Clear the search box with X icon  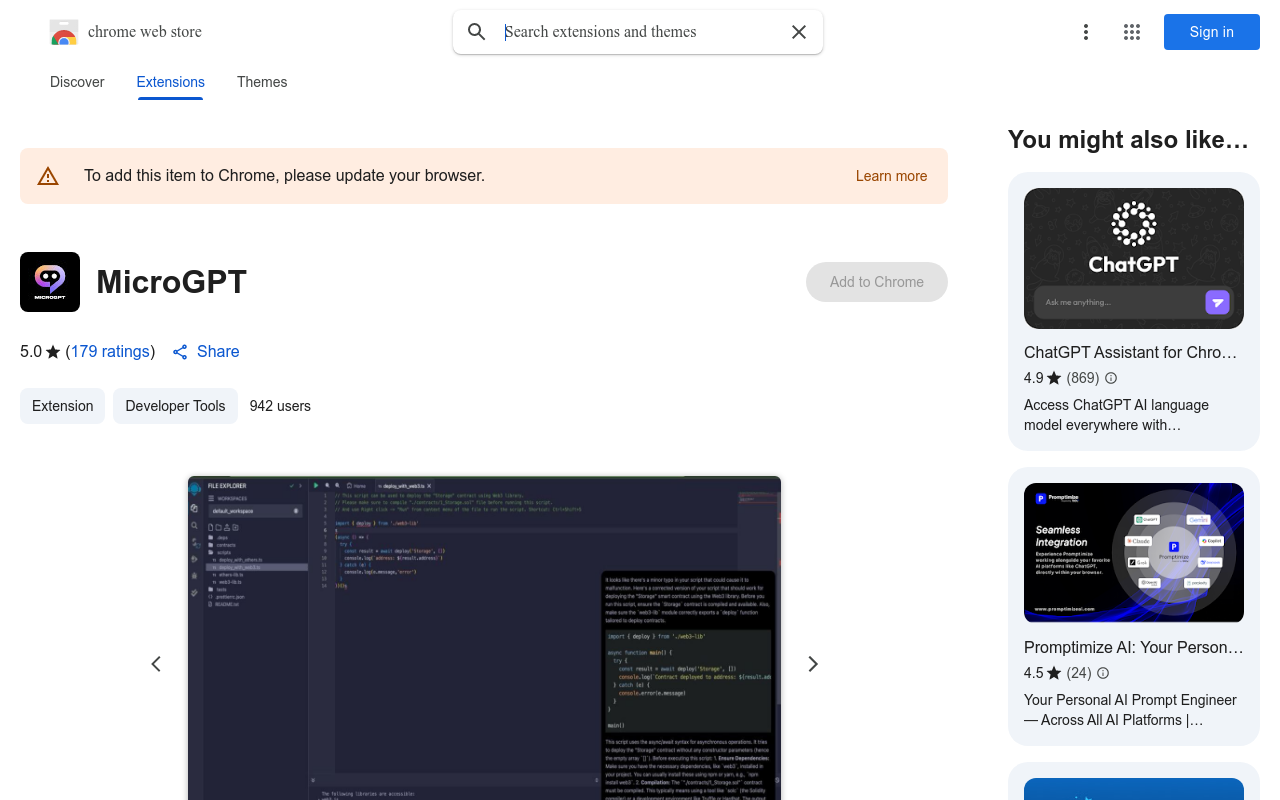coord(799,32)
